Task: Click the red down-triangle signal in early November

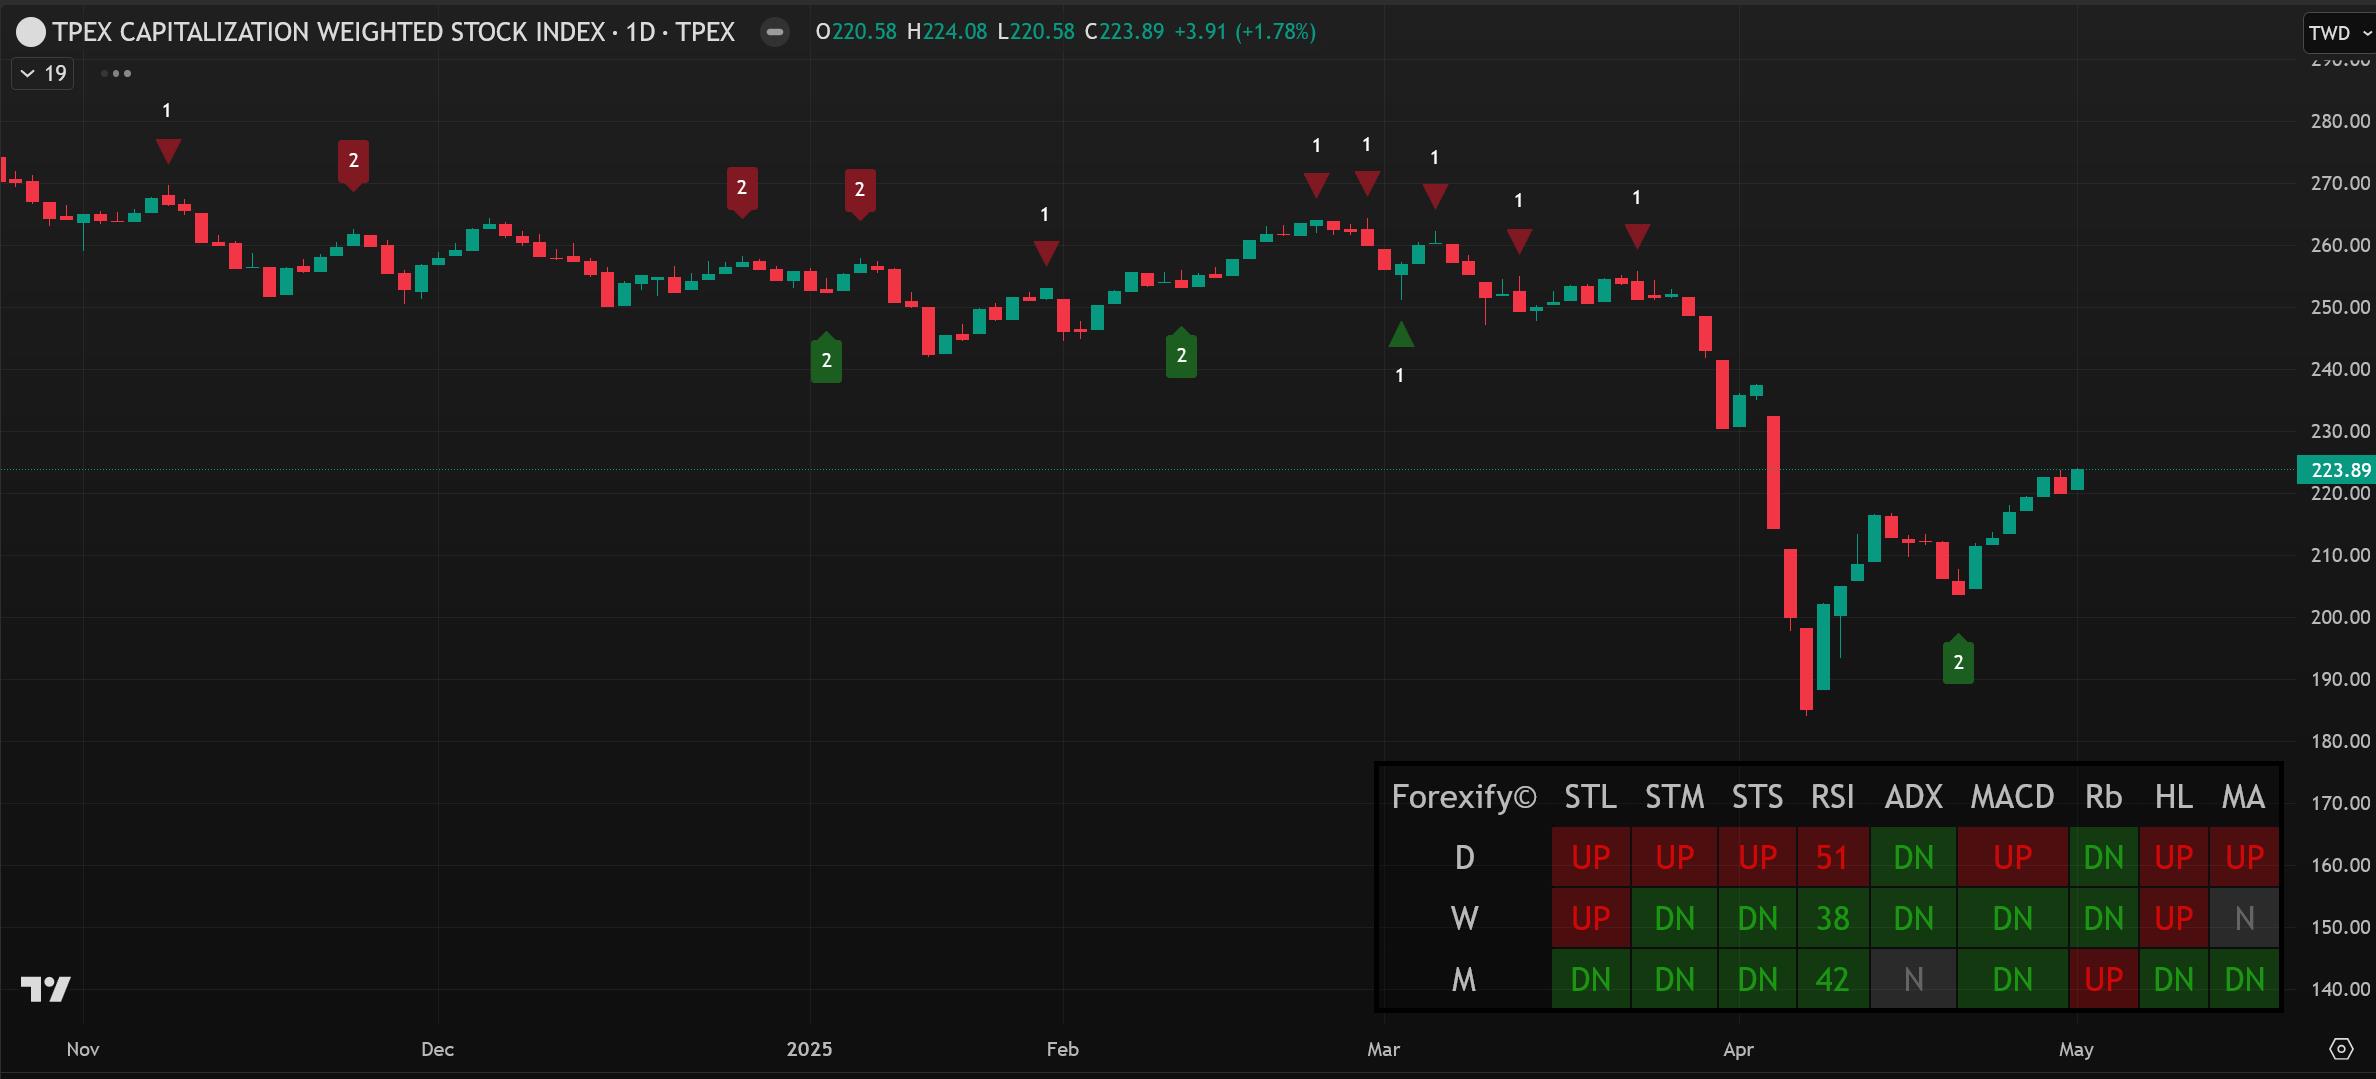Action: (x=168, y=151)
